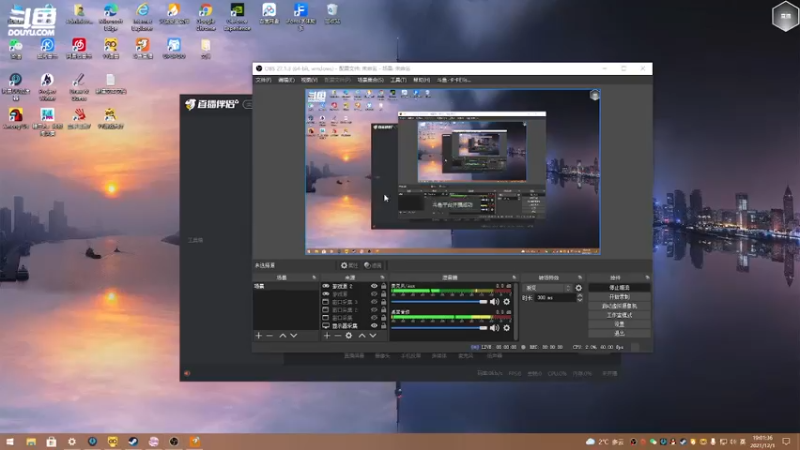Image resolution: width=800 pixels, height=450 pixels.
Task: Open source properties gear in Sources panel
Action: [x=349, y=336]
